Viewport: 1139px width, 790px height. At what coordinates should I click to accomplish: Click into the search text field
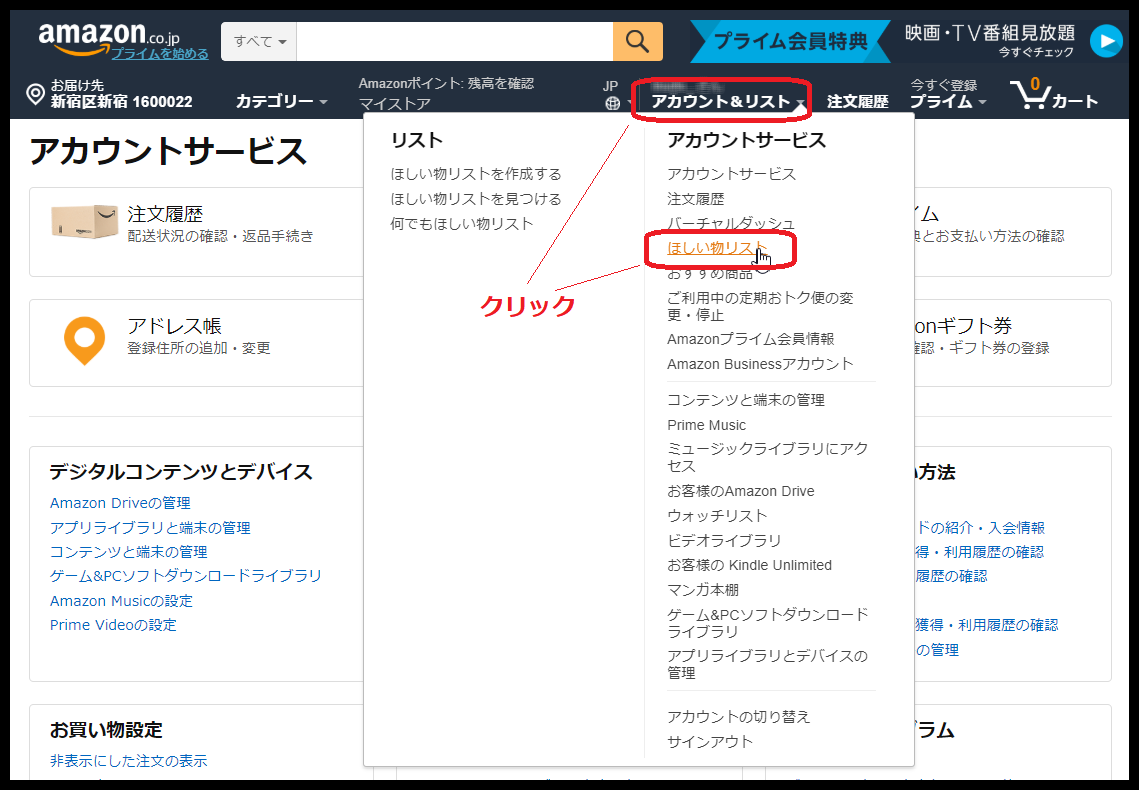454,42
